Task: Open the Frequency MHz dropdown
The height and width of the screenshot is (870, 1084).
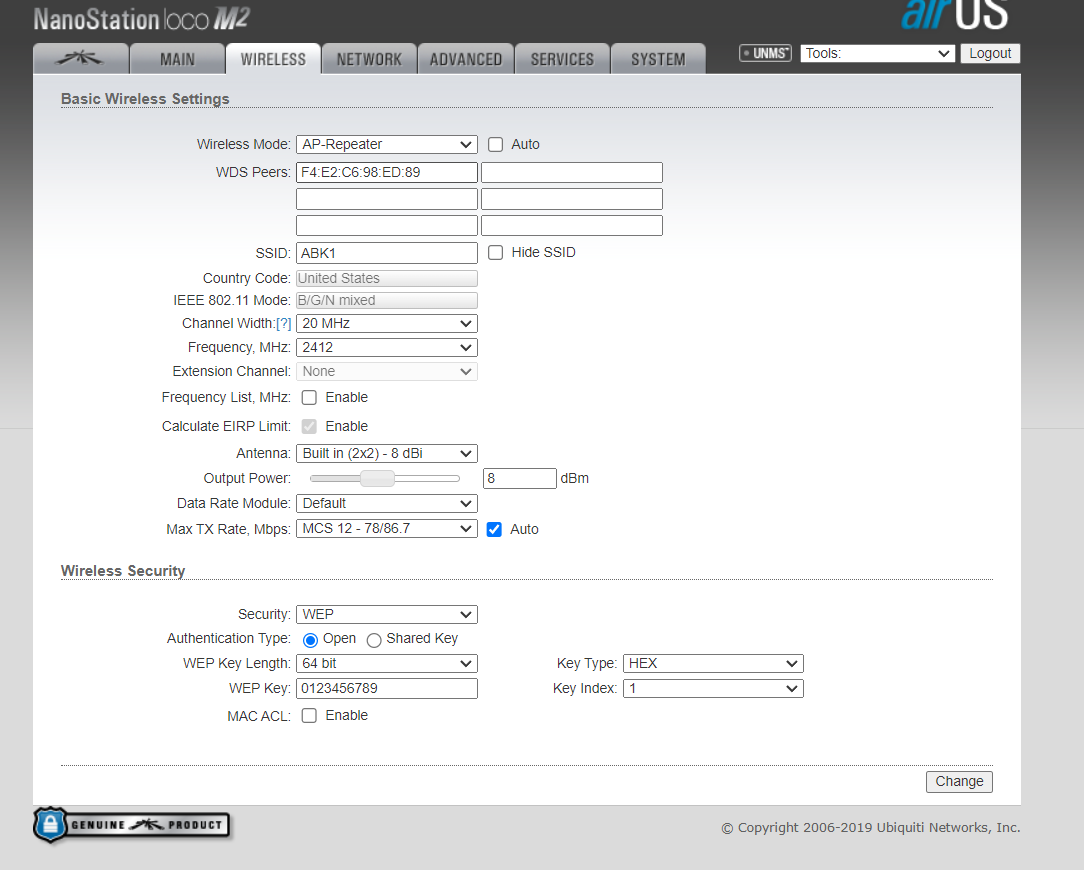Action: click(x=386, y=347)
